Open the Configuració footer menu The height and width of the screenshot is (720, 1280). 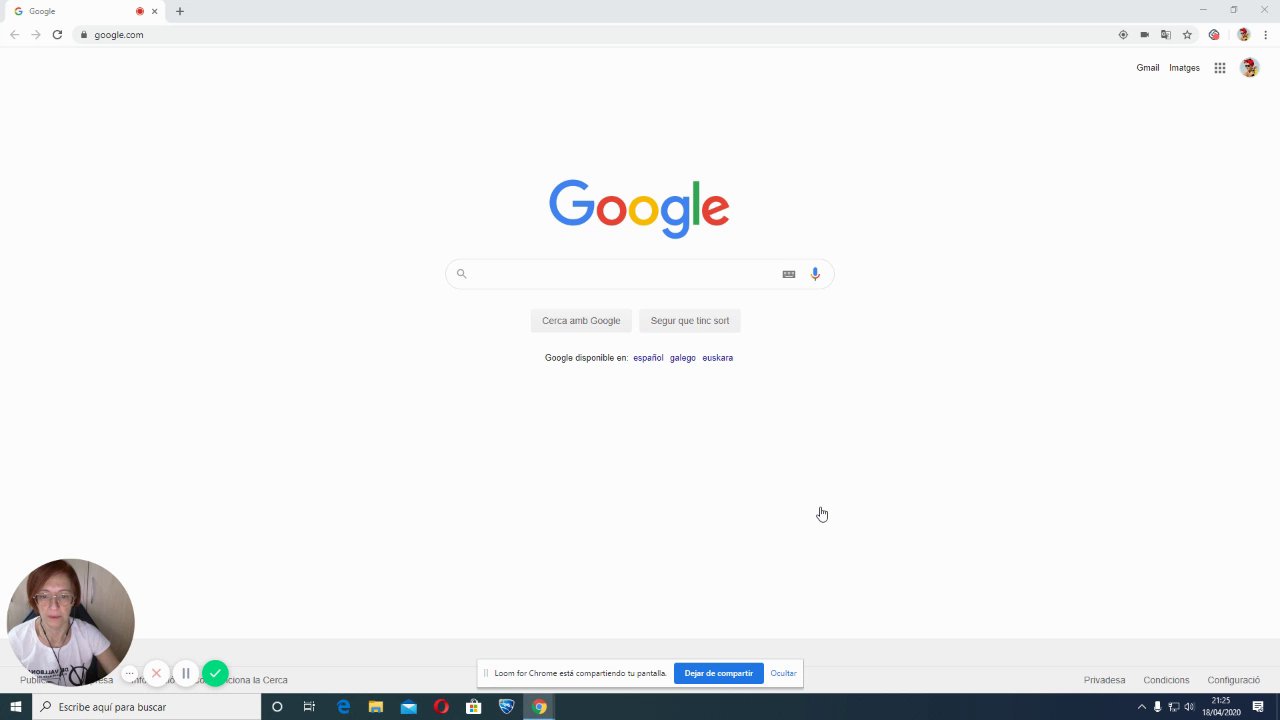click(x=1234, y=680)
